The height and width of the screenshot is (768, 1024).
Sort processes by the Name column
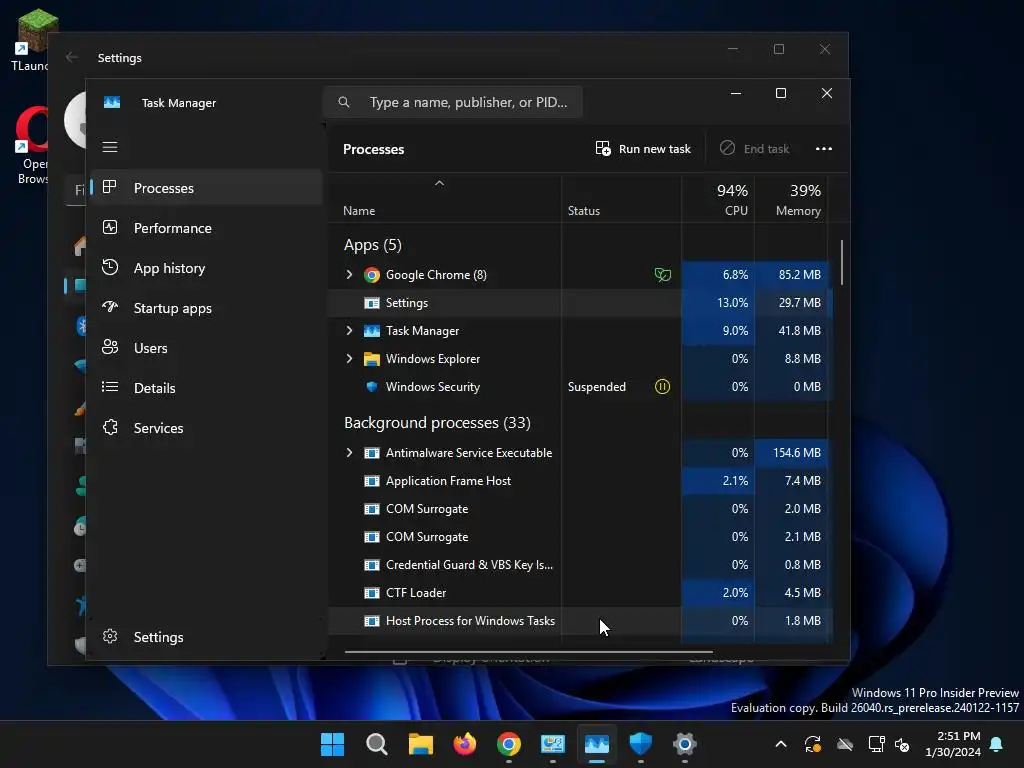[359, 211]
